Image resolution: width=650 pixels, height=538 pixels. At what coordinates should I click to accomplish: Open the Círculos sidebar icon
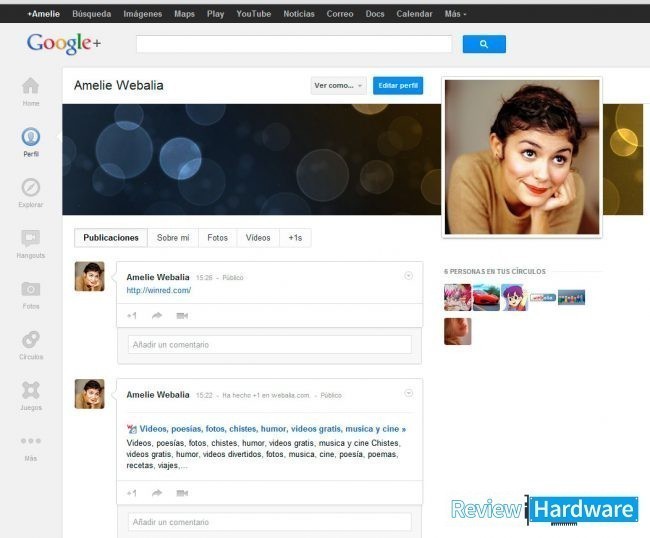[30, 341]
